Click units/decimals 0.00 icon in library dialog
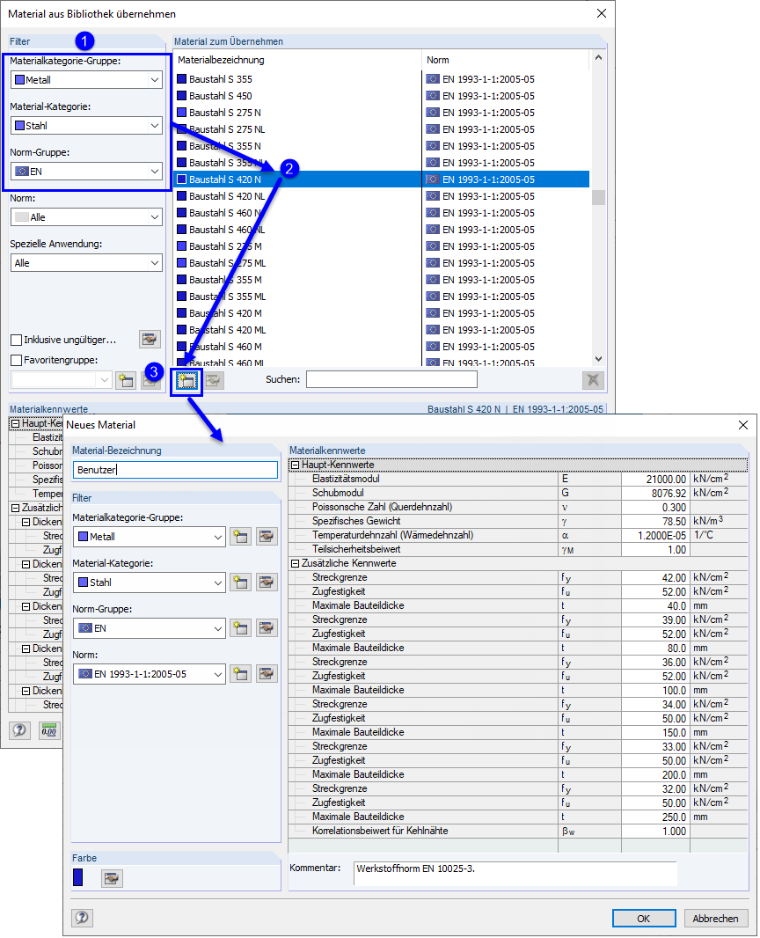 [49, 730]
